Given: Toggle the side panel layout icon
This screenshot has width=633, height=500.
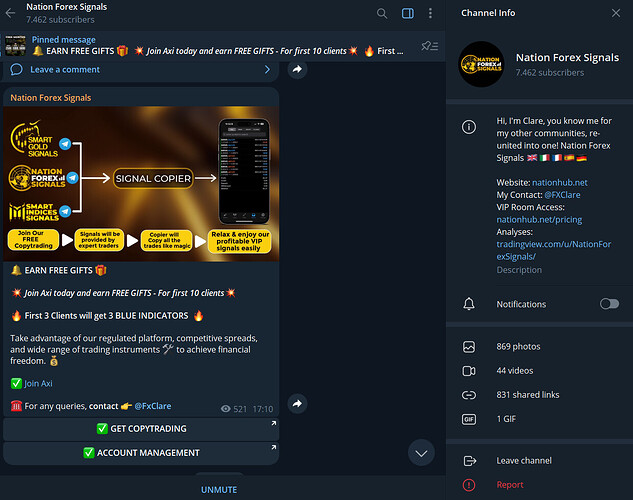Looking at the screenshot, I should click(x=407, y=13).
